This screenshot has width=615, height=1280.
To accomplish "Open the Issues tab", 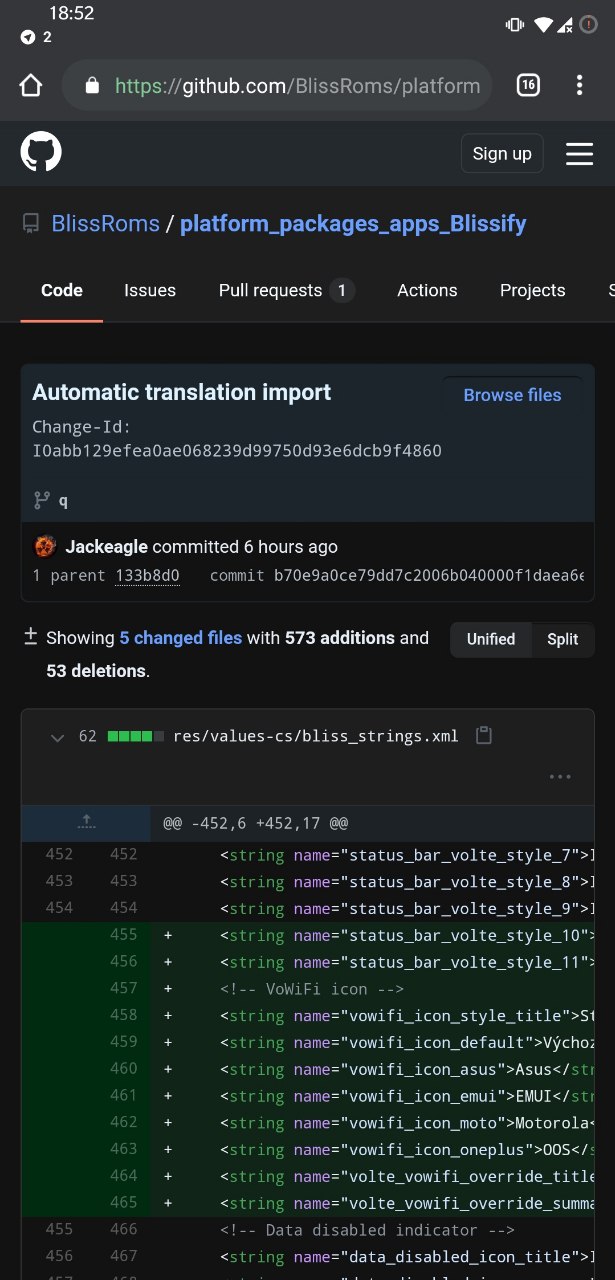I will click(x=150, y=290).
